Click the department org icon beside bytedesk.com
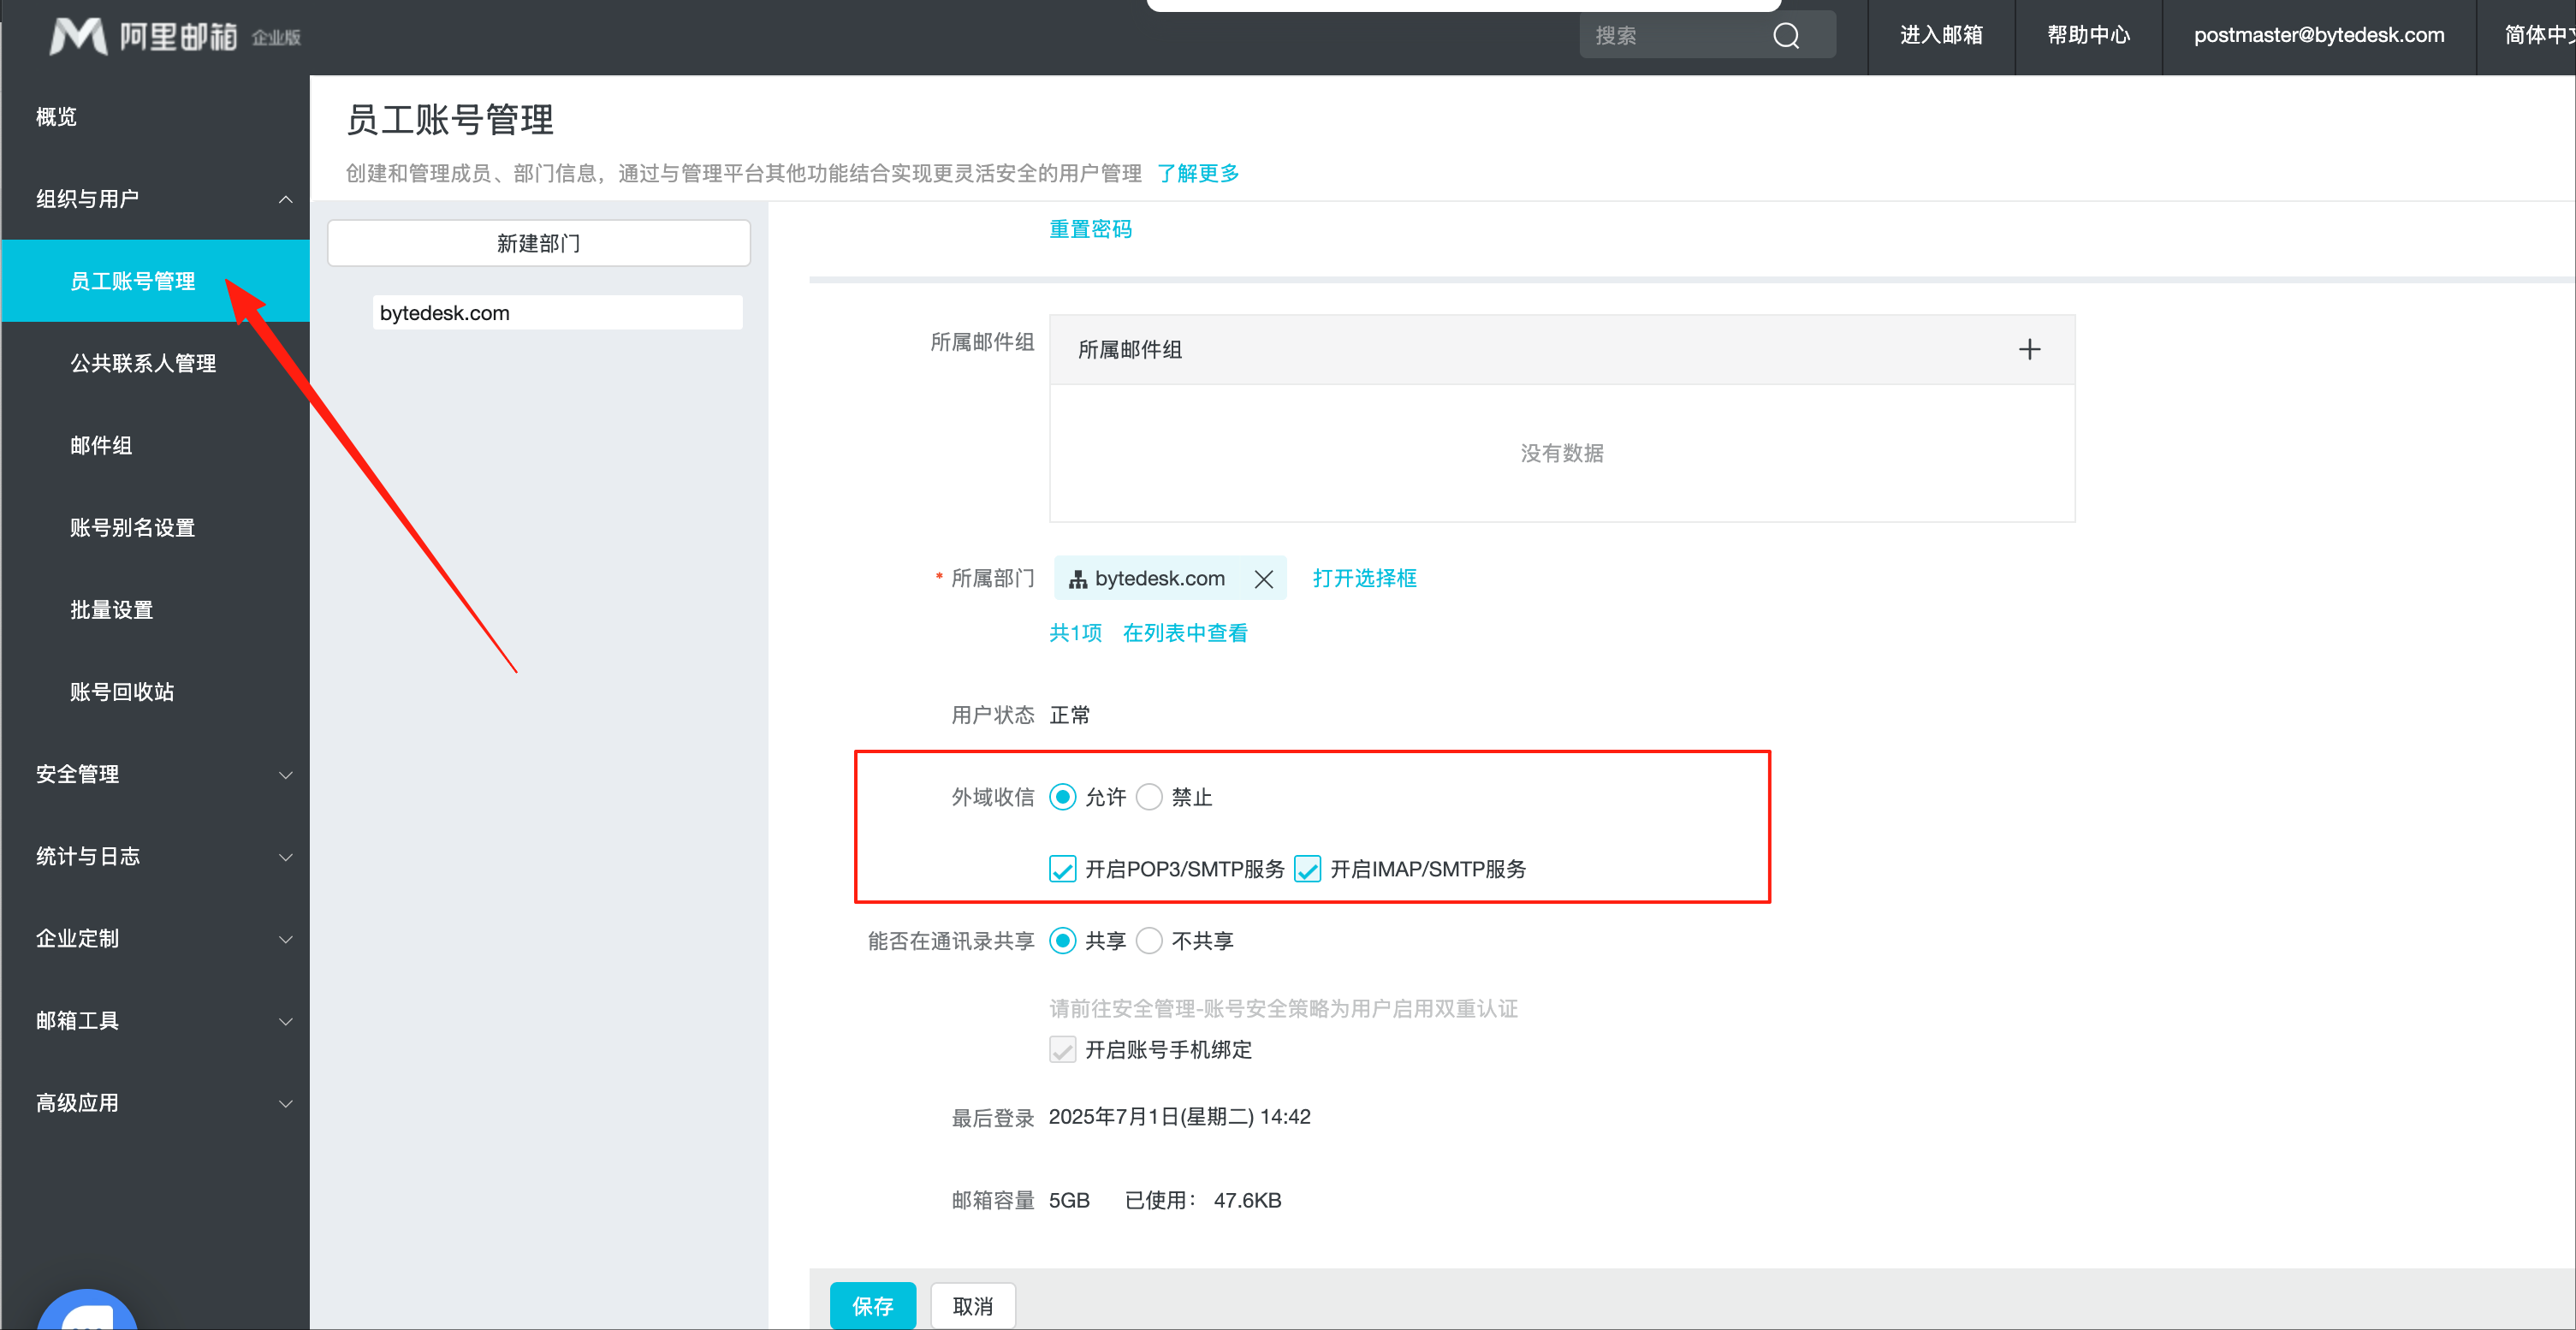The image size is (2576, 1330). click(1077, 579)
